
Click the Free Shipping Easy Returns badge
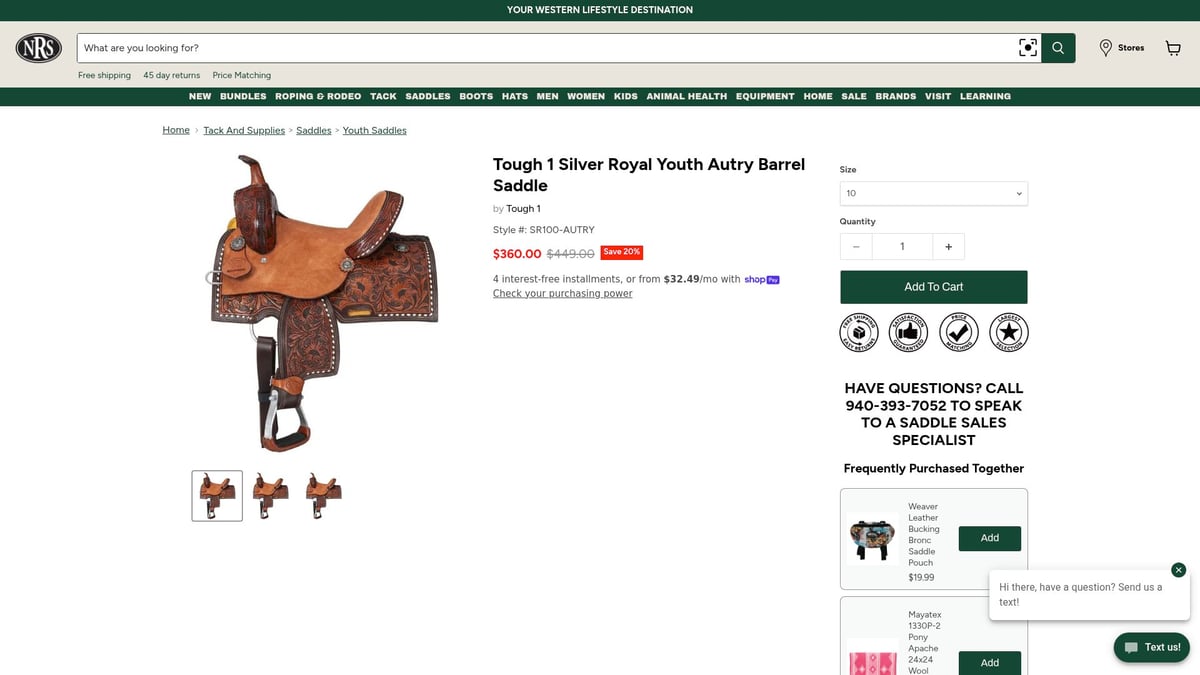tap(859, 332)
